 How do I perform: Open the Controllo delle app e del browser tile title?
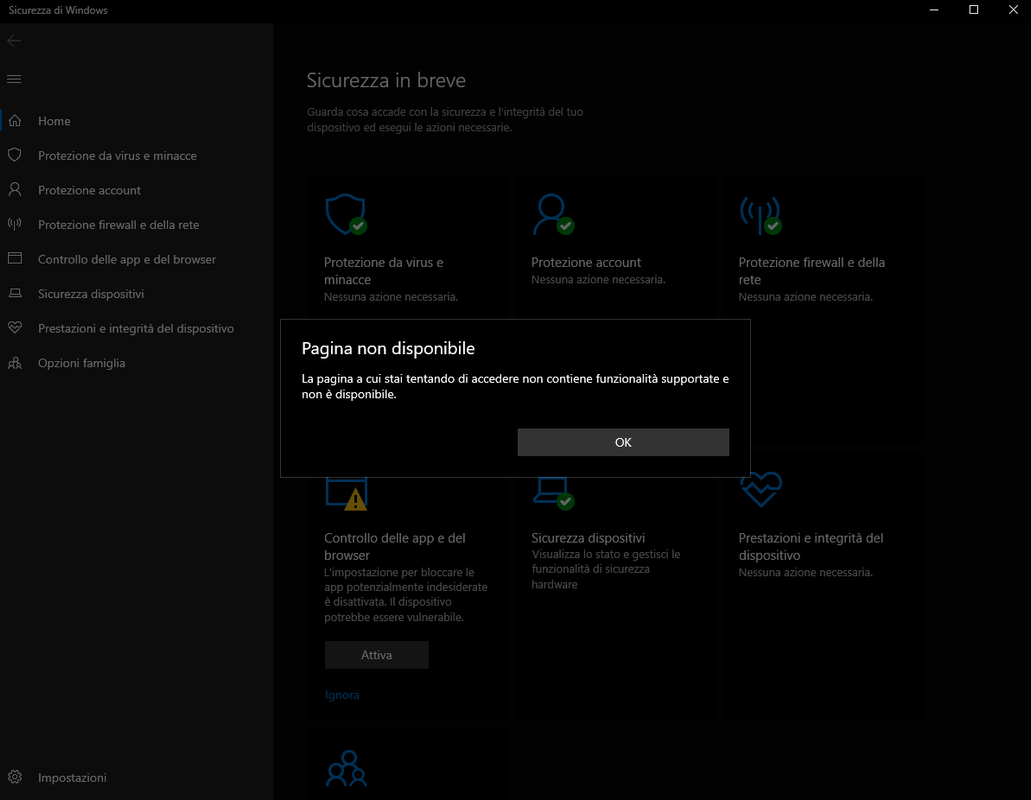point(395,546)
